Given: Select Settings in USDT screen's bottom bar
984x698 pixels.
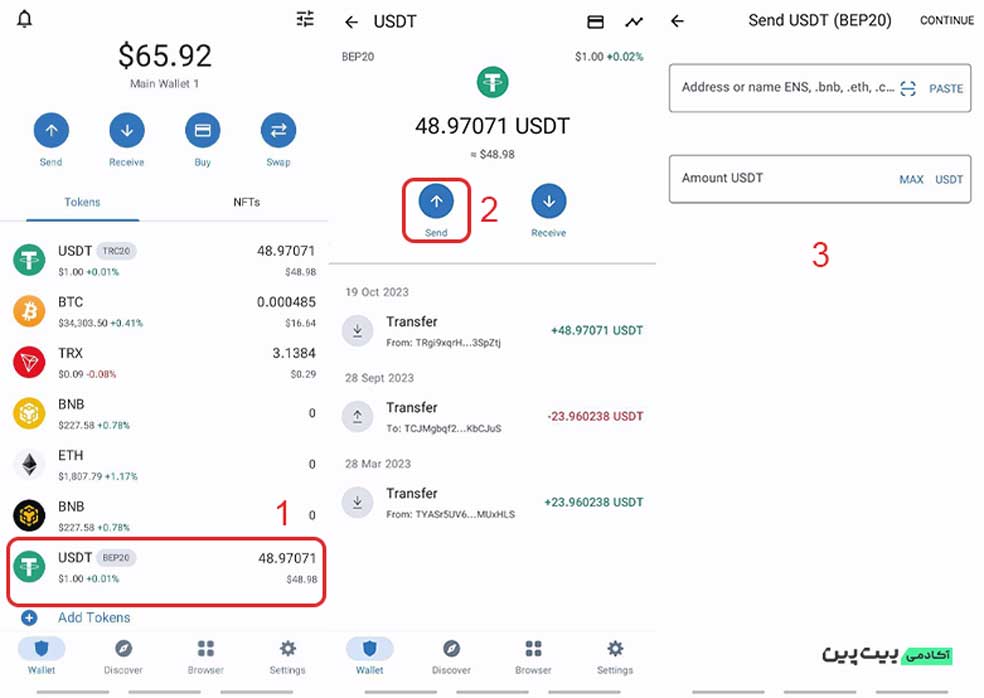Looking at the screenshot, I should tap(615, 656).
